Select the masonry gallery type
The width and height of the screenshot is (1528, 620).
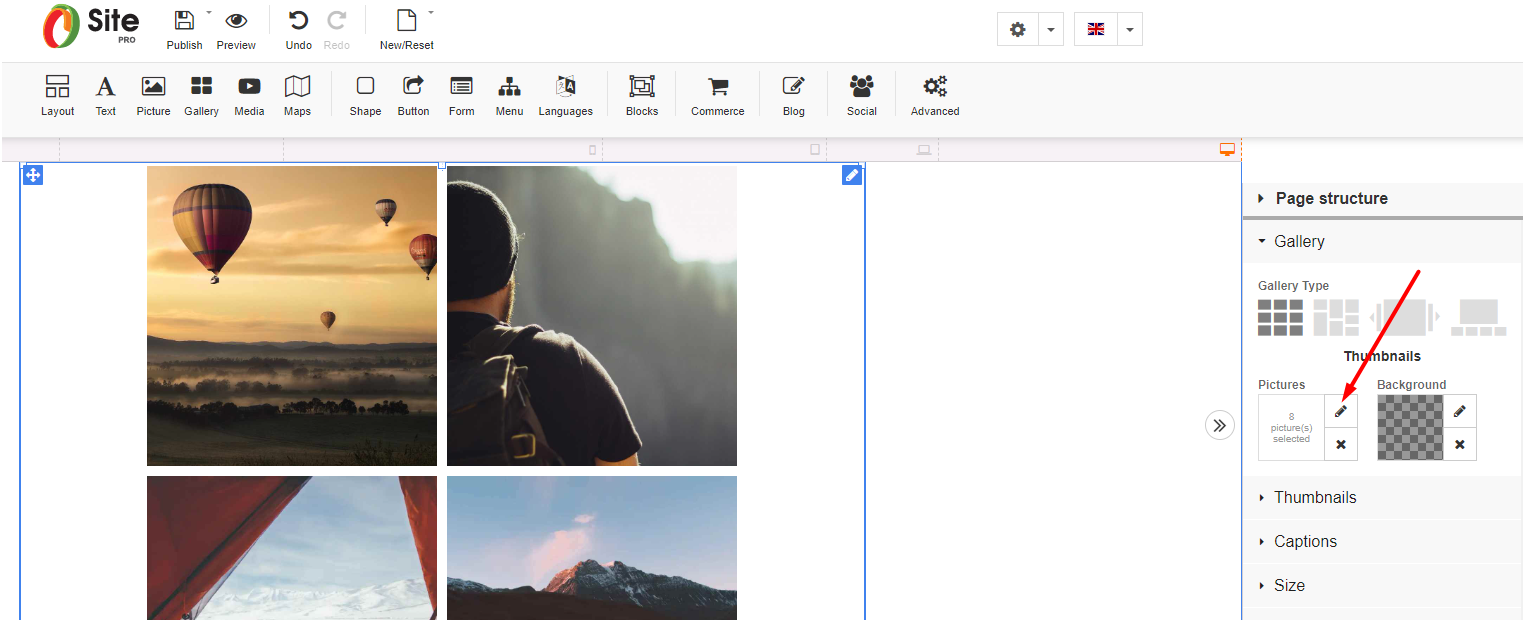[1336, 318]
